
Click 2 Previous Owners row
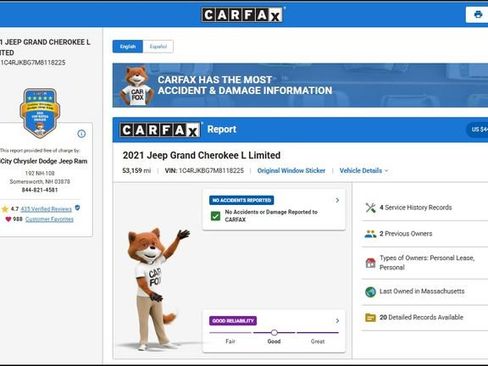pyautogui.click(x=425, y=234)
